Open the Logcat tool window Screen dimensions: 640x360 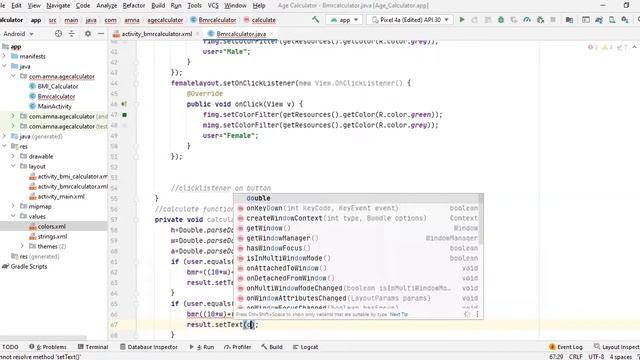click(305, 347)
